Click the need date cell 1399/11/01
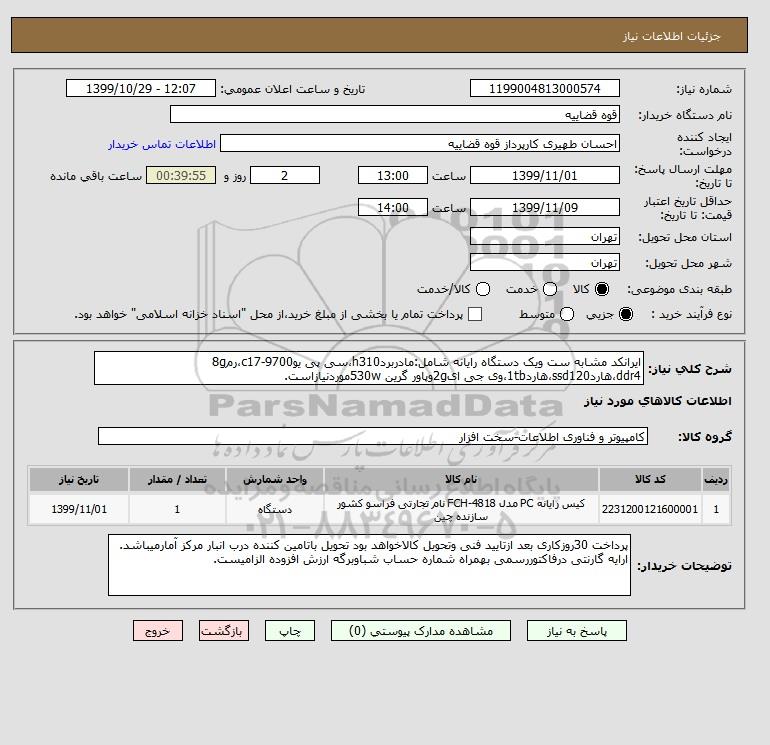Viewport: 770px width, 745px height. click(x=79, y=509)
